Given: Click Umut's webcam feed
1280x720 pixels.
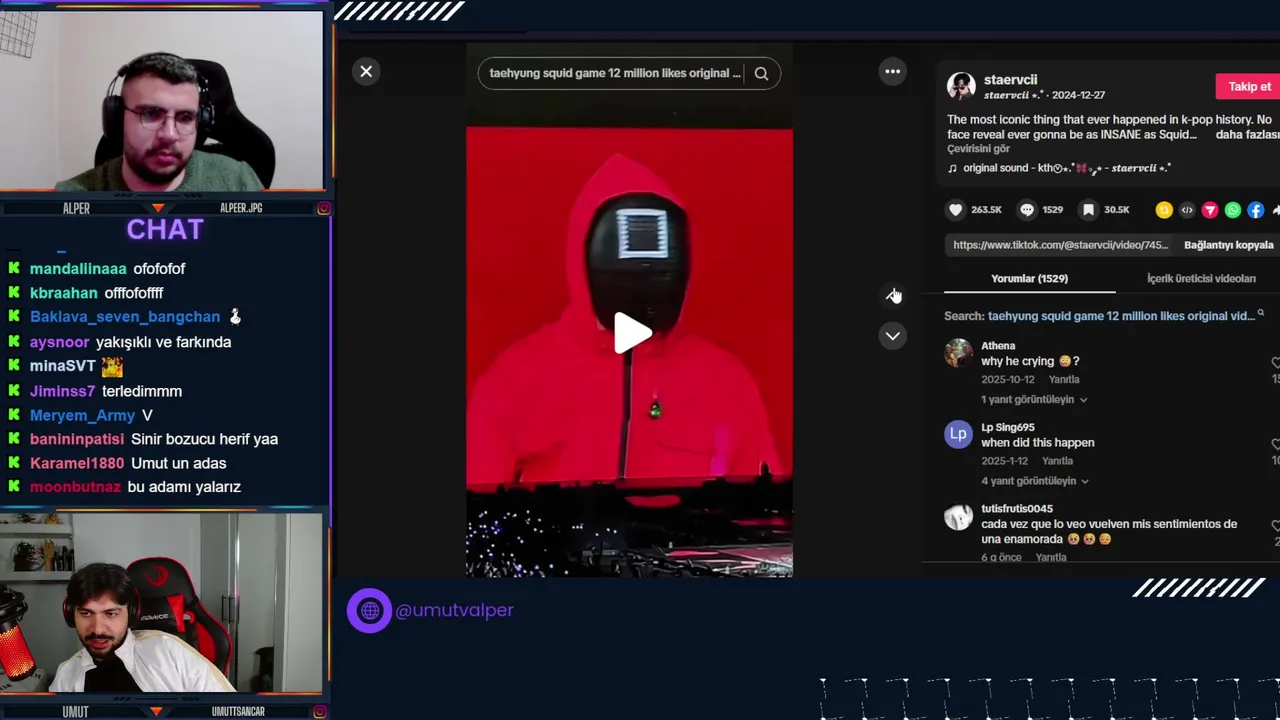Looking at the screenshot, I should pos(162,603).
